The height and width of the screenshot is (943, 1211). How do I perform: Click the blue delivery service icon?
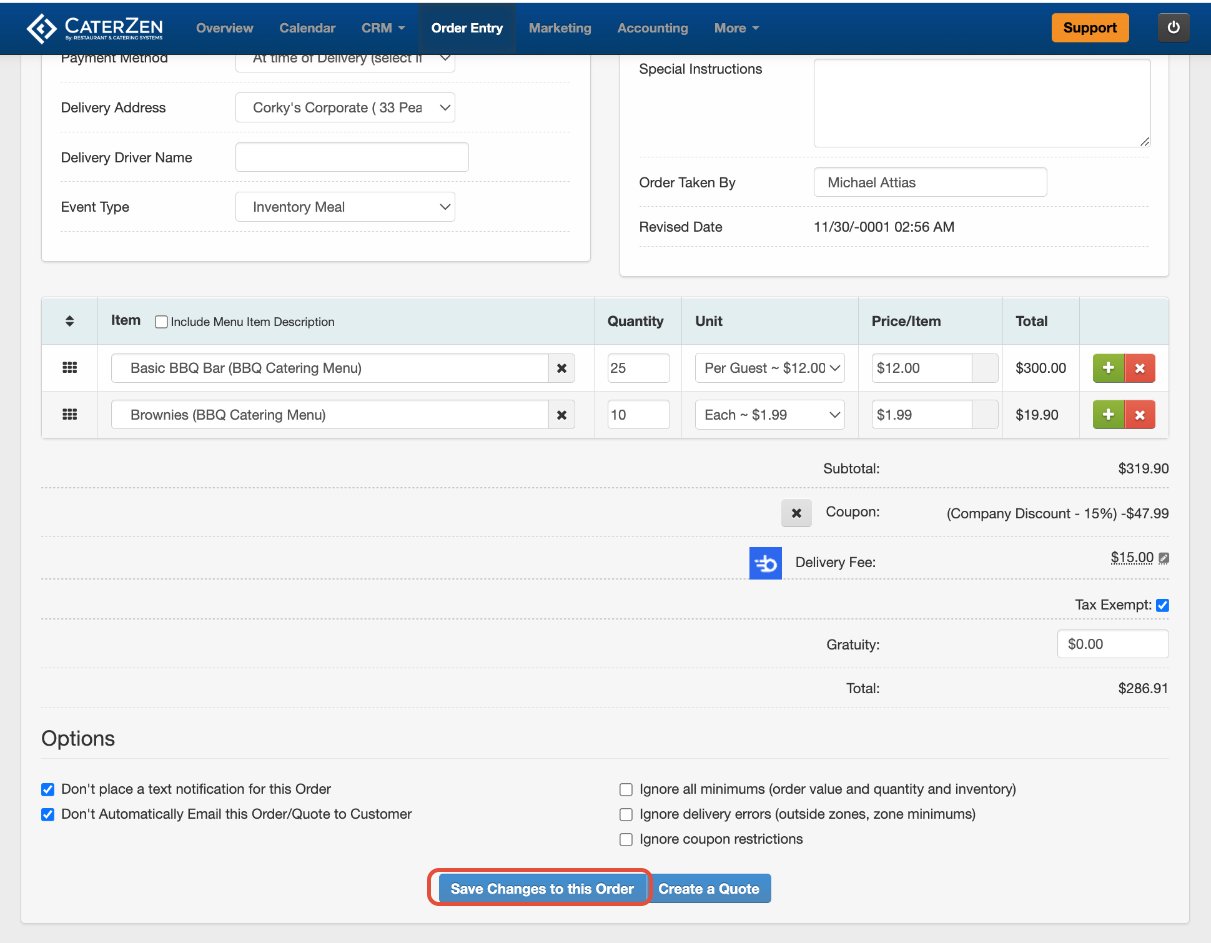coord(765,563)
